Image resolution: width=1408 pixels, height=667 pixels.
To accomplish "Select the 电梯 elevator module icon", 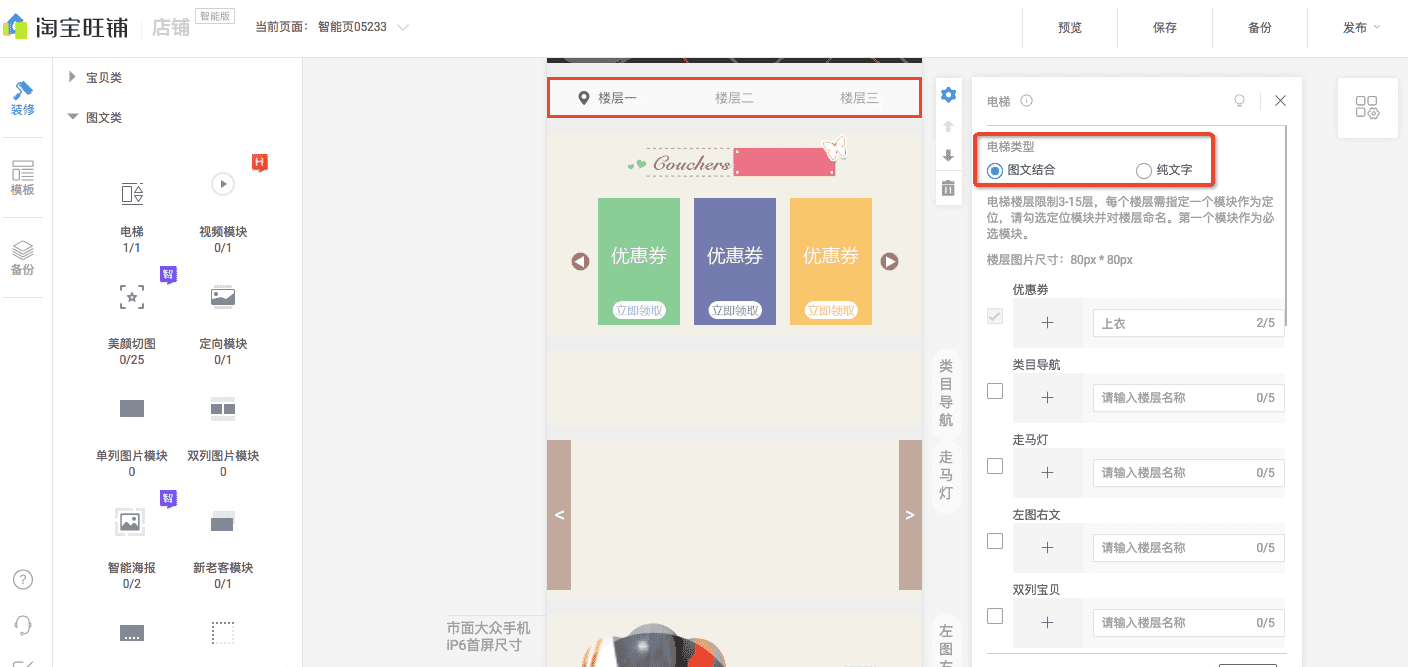I will point(132,193).
